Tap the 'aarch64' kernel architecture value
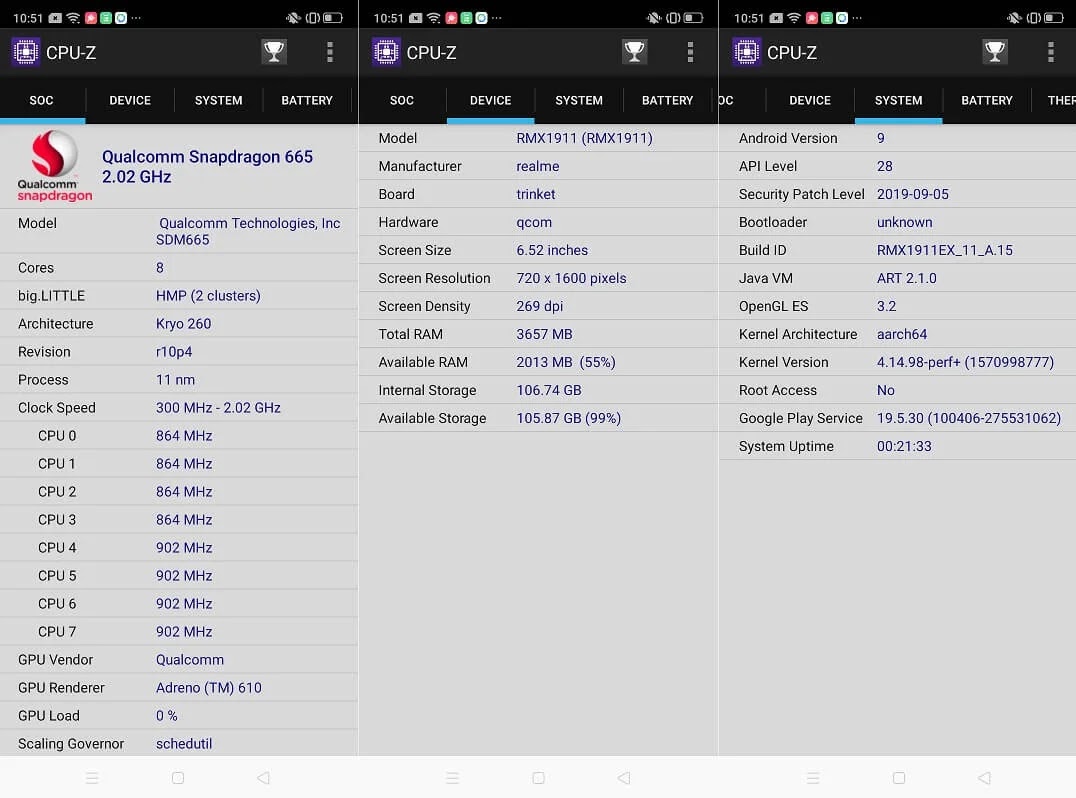This screenshot has width=1076, height=798. pyautogui.click(x=902, y=334)
